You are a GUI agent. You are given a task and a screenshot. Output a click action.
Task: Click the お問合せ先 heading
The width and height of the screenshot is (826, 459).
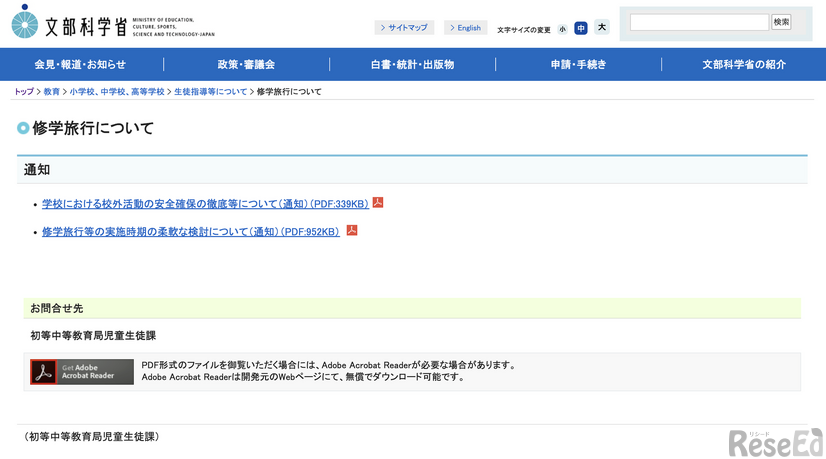click(56, 308)
